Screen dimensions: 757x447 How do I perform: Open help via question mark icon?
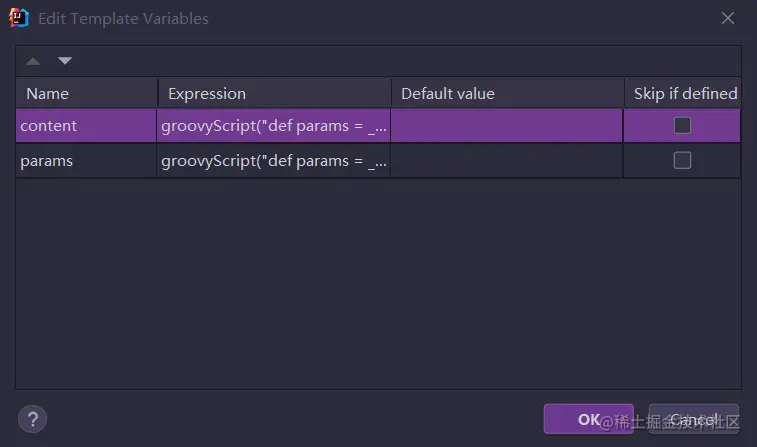(x=32, y=419)
